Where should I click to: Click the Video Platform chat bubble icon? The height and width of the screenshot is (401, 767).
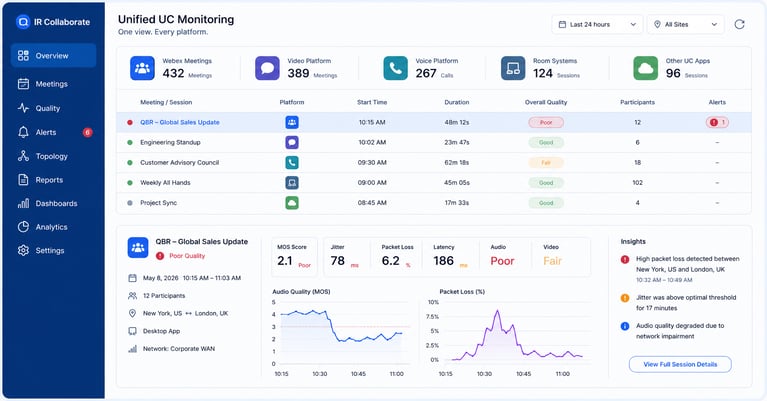tap(268, 68)
